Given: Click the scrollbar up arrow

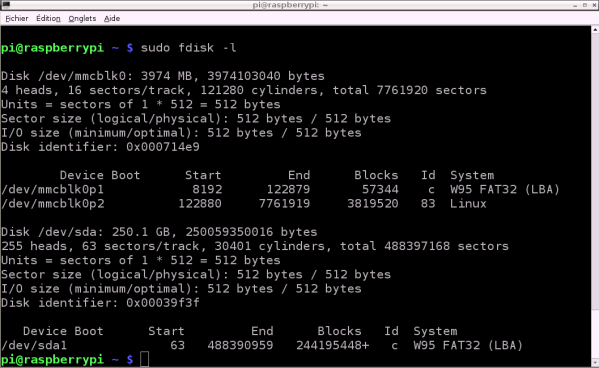Looking at the screenshot, I should pos(595,30).
